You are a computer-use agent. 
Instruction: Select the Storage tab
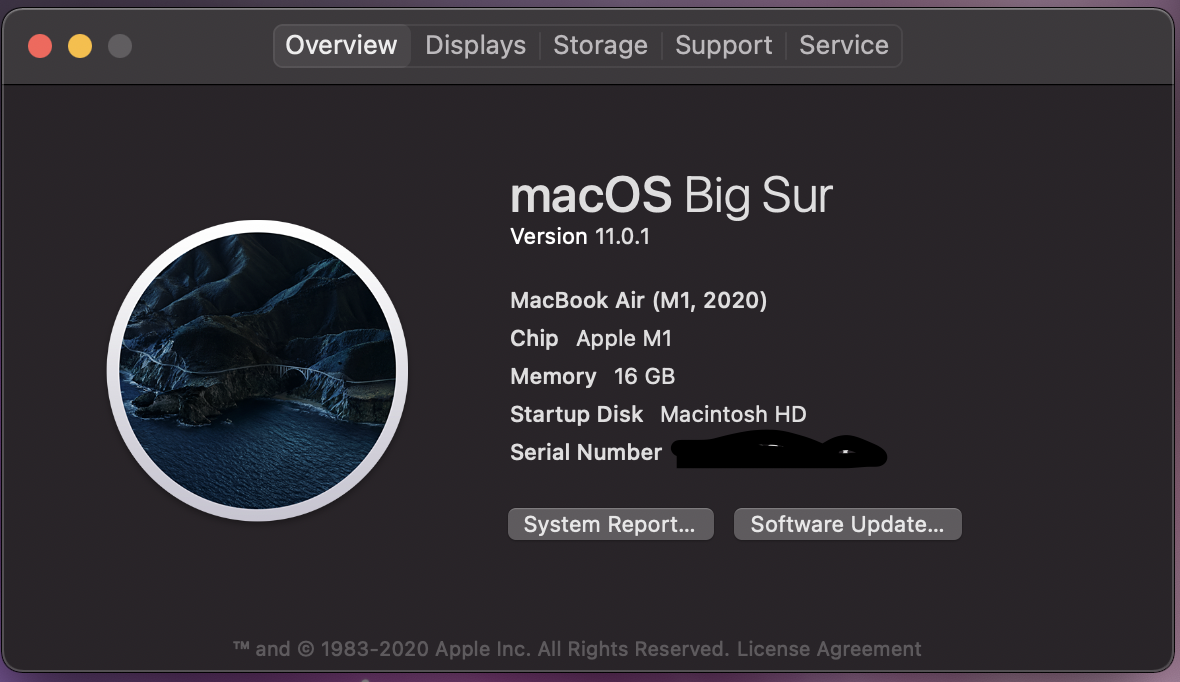(x=600, y=46)
